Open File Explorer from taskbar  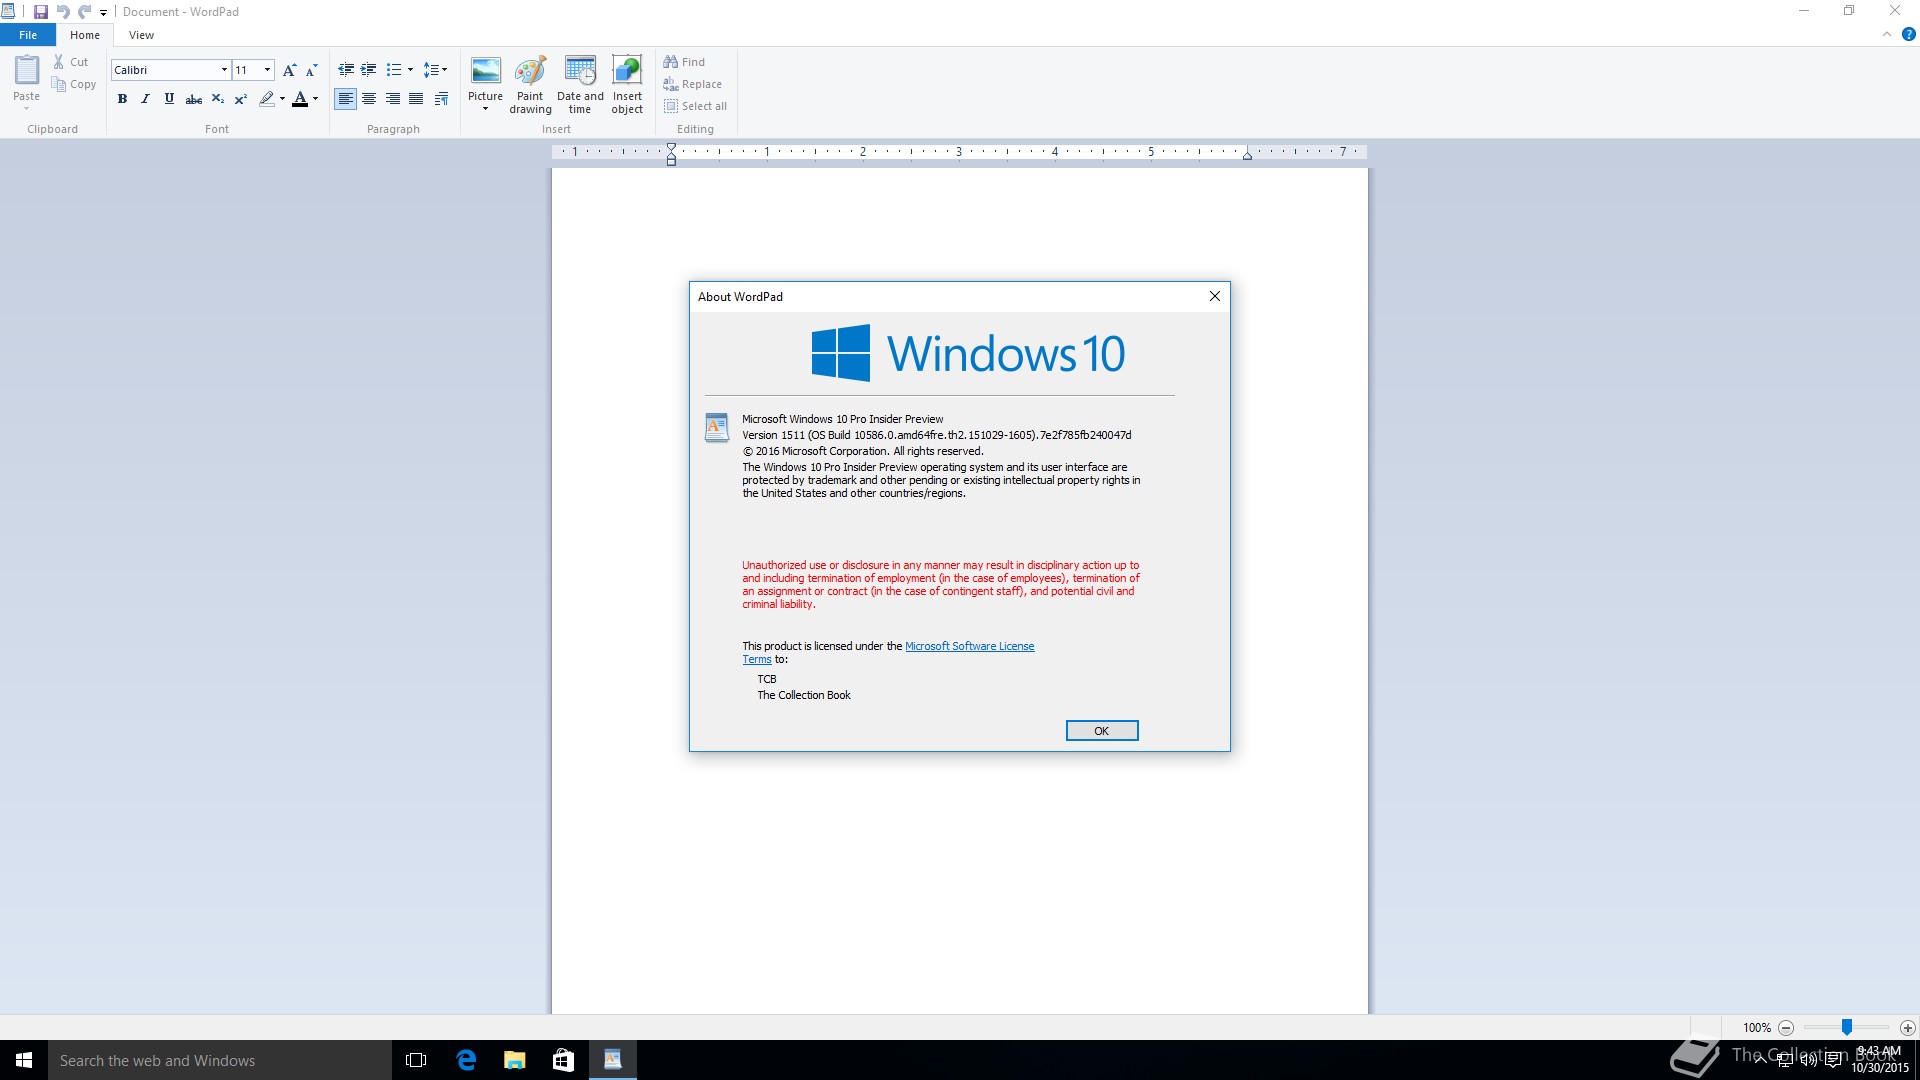tap(515, 1060)
